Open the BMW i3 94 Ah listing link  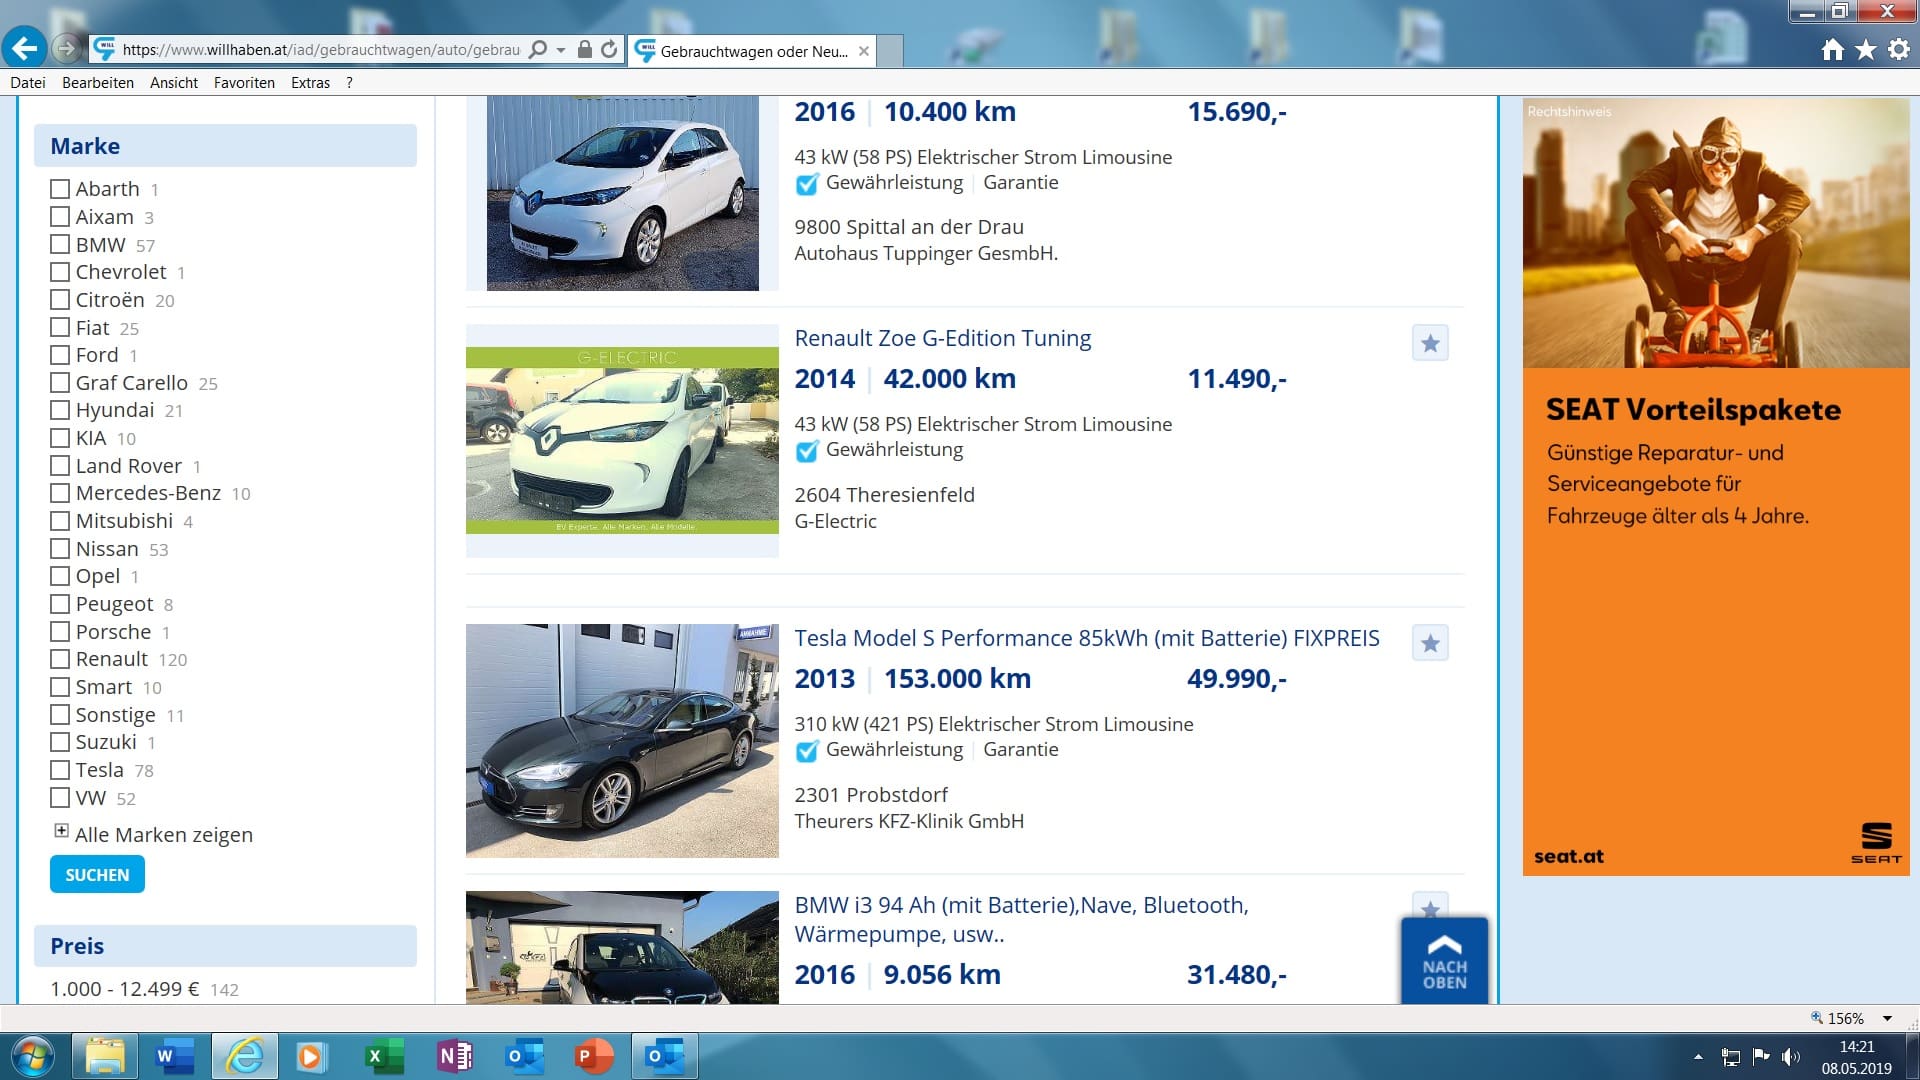pos(1021,919)
